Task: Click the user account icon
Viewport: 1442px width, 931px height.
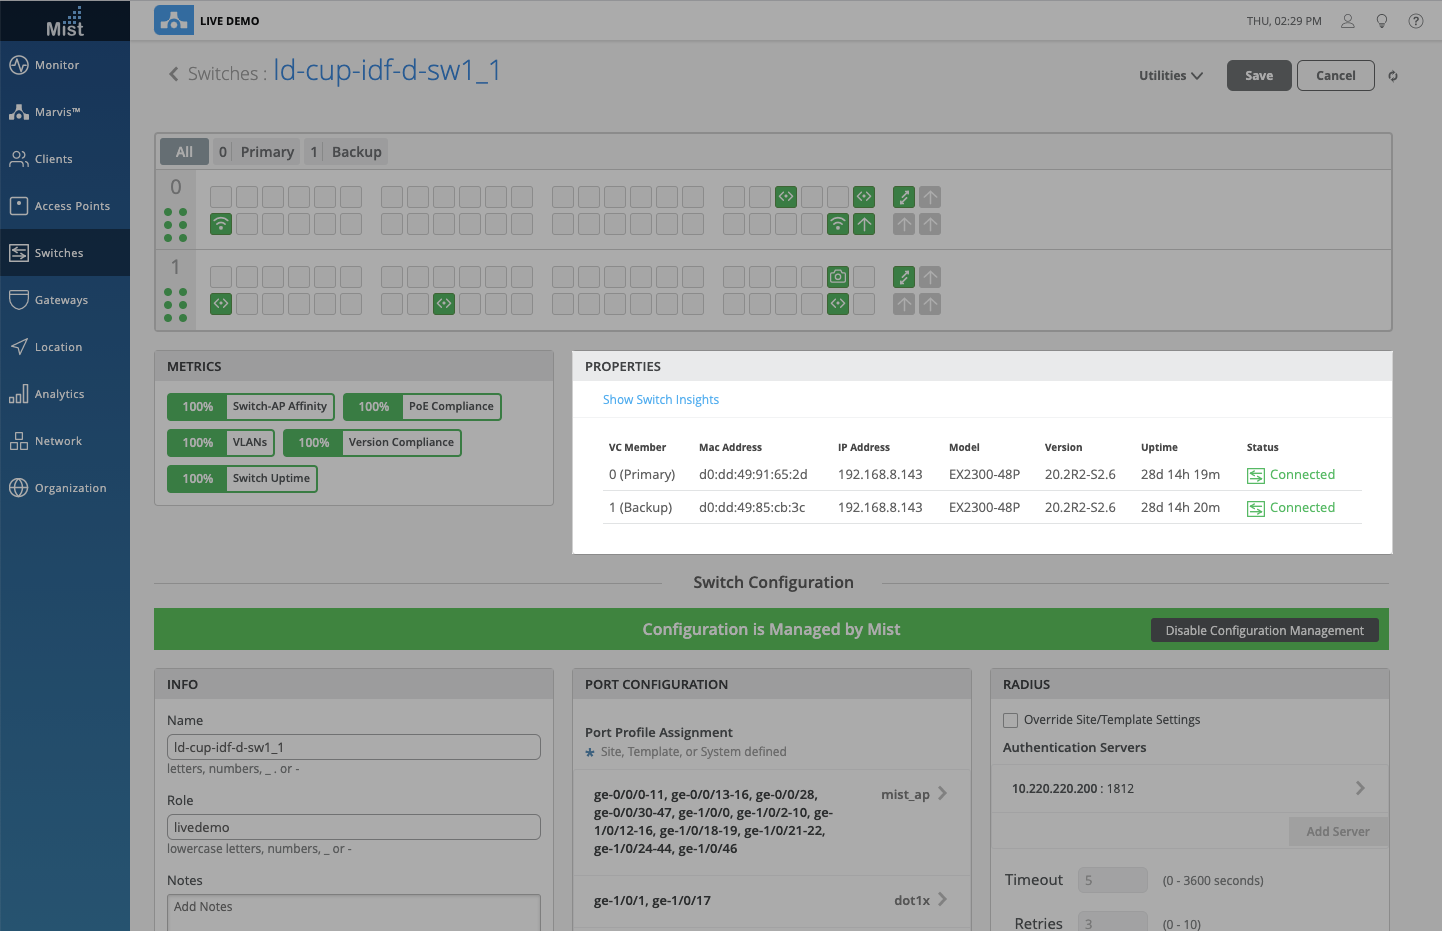Action: [x=1348, y=21]
